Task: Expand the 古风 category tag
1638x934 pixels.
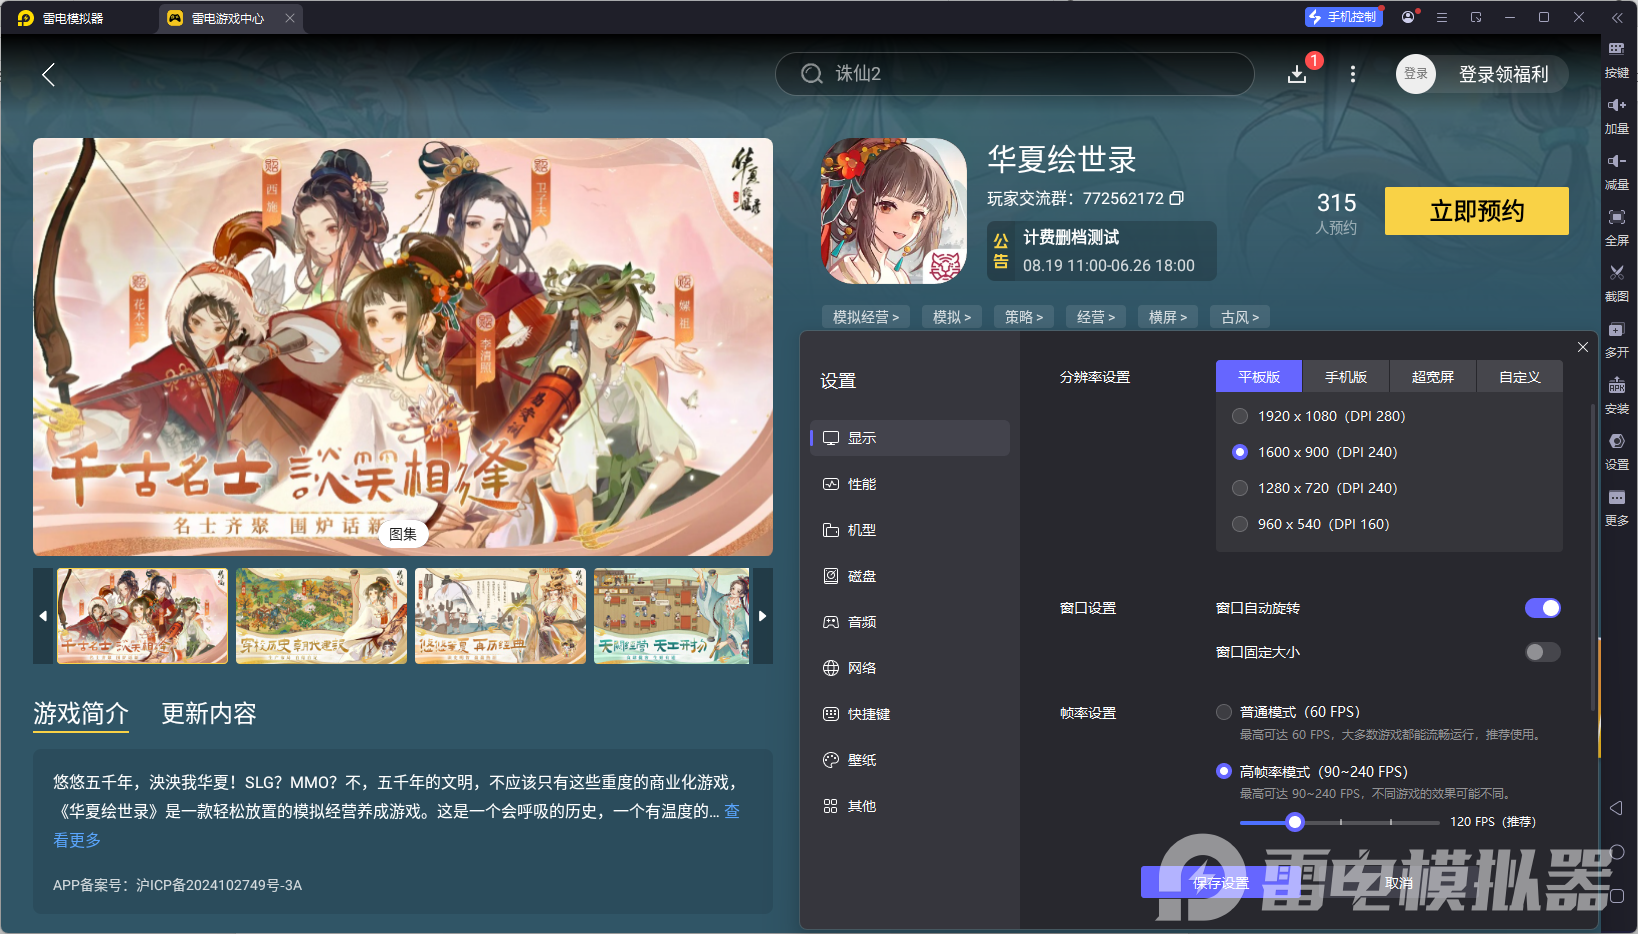Action: tap(1239, 316)
